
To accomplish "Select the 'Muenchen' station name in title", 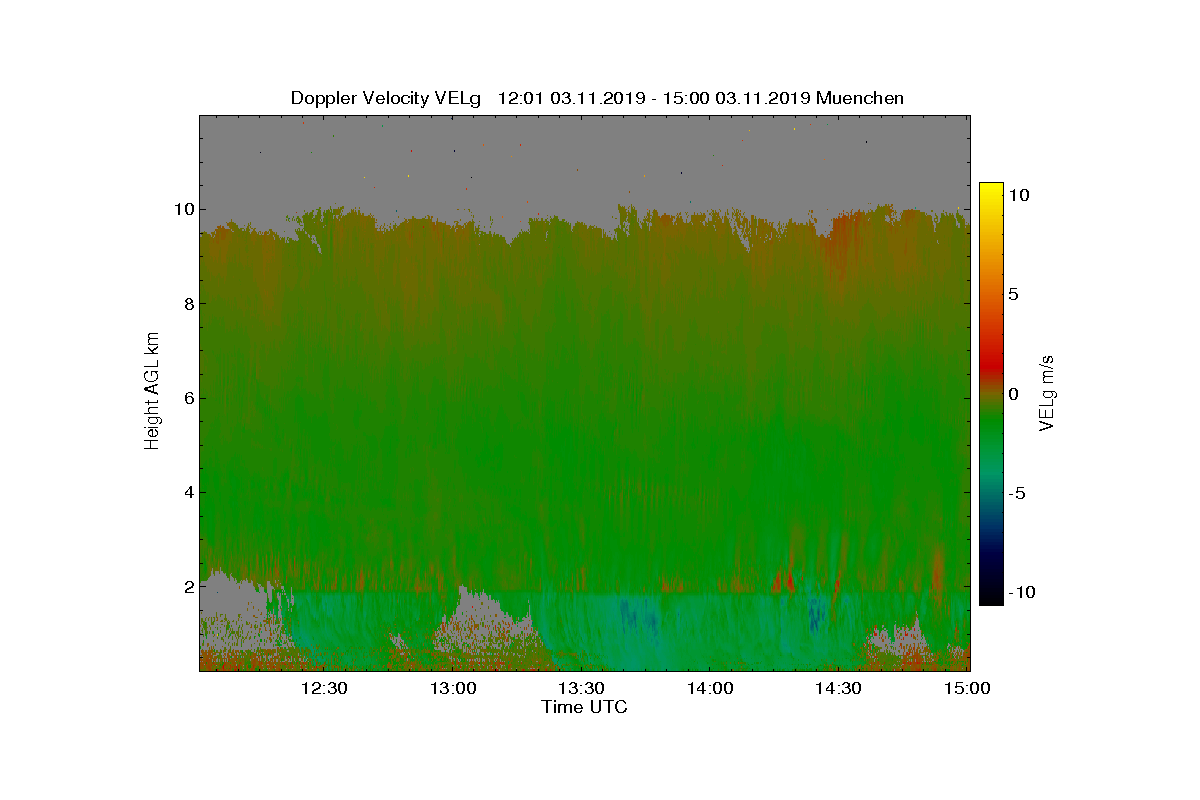I will 860,98.
